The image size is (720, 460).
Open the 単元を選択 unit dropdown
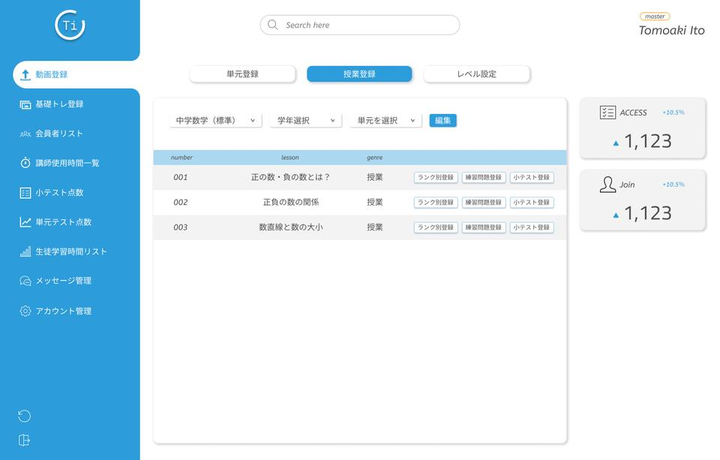386,121
